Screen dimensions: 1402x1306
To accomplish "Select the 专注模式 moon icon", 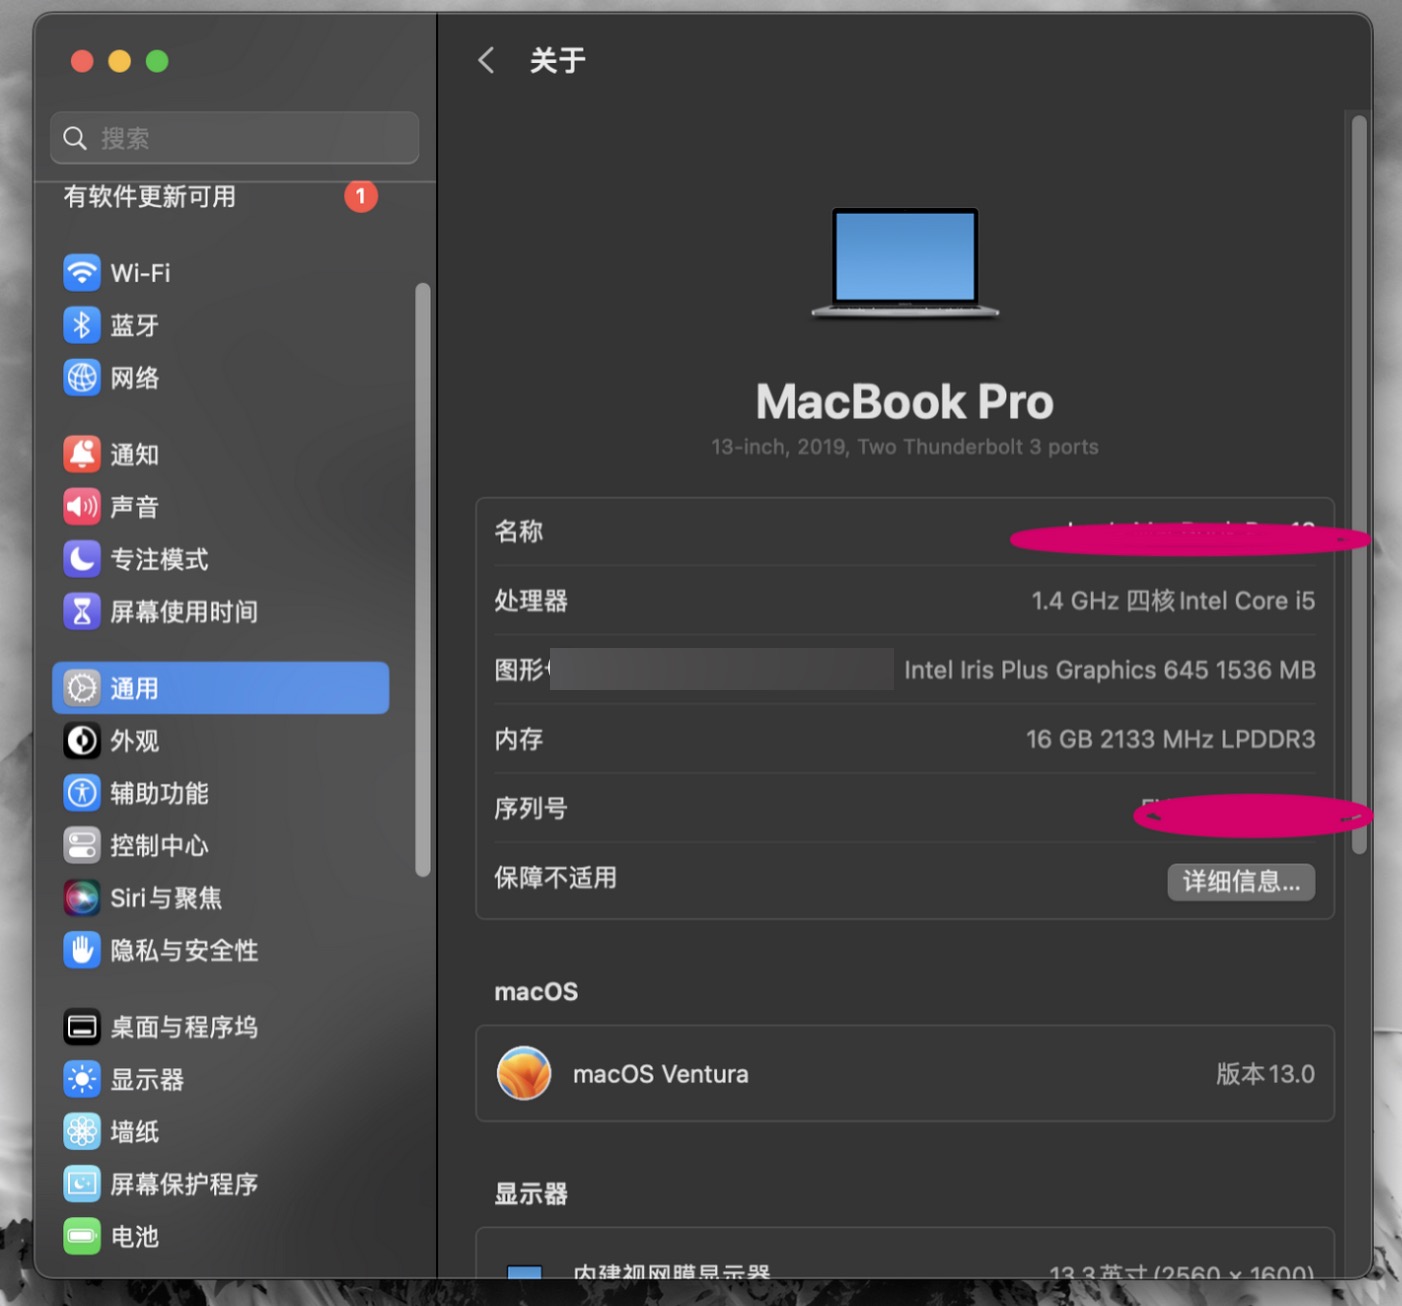I will pyautogui.click(x=82, y=560).
